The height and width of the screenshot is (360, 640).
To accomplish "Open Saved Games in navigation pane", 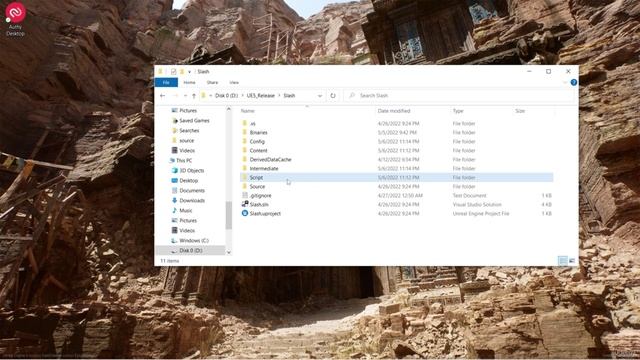I will tap(194, 121).
